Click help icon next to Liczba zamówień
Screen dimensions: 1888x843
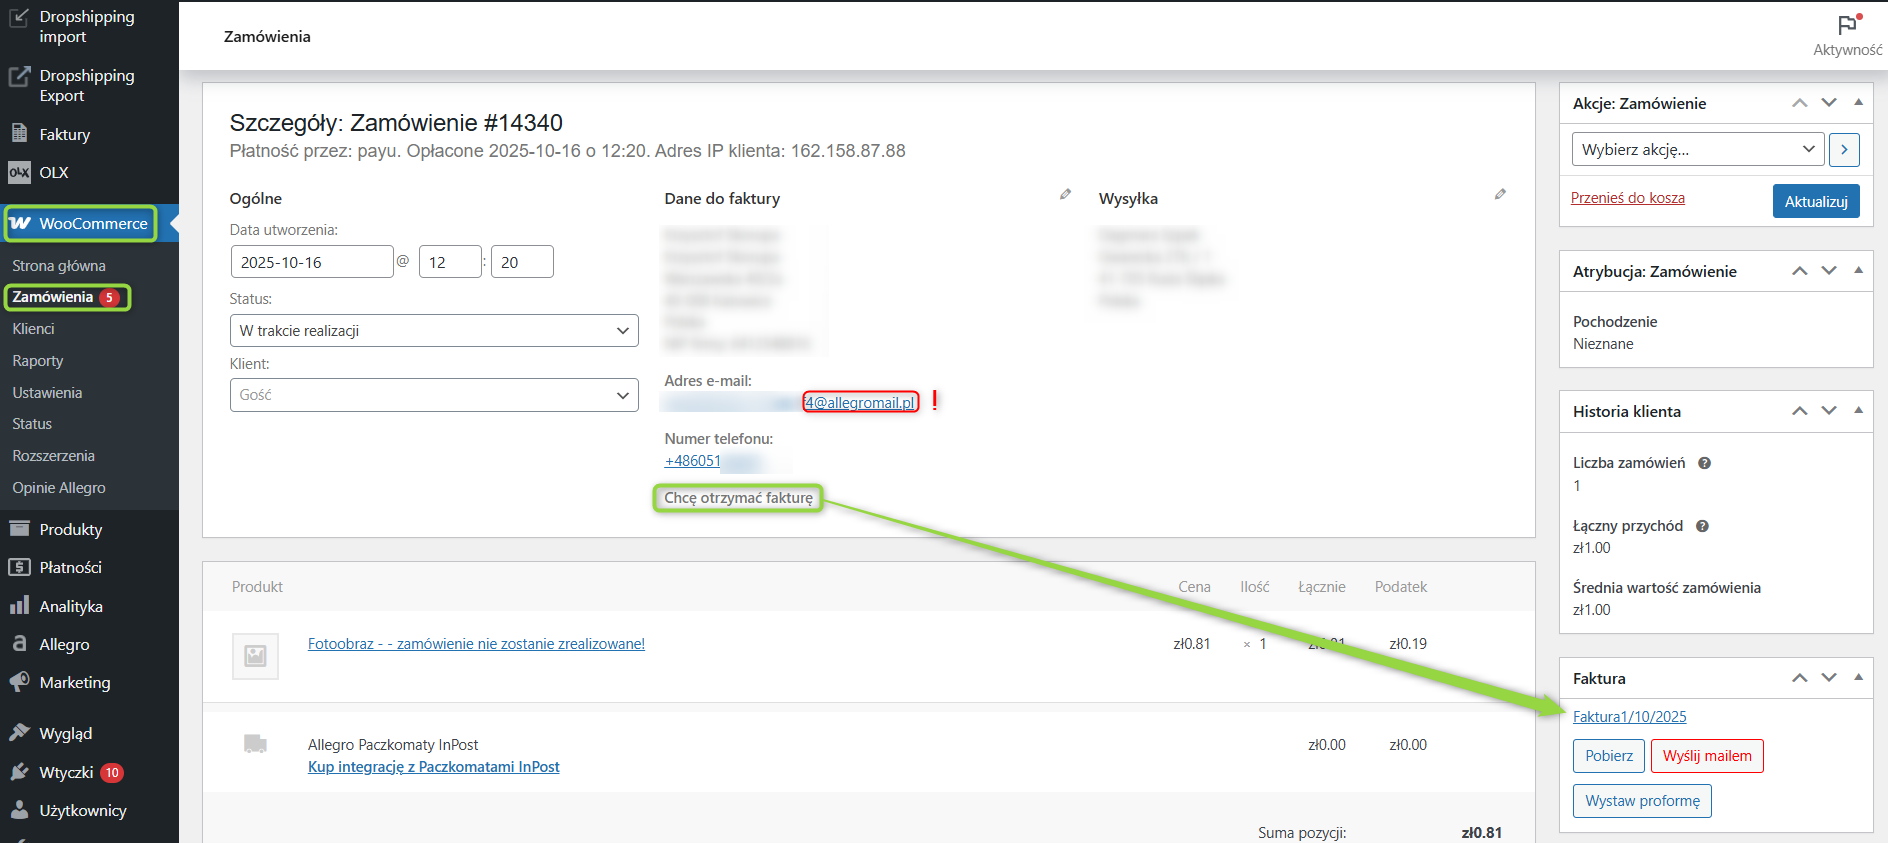point(1705,463)
